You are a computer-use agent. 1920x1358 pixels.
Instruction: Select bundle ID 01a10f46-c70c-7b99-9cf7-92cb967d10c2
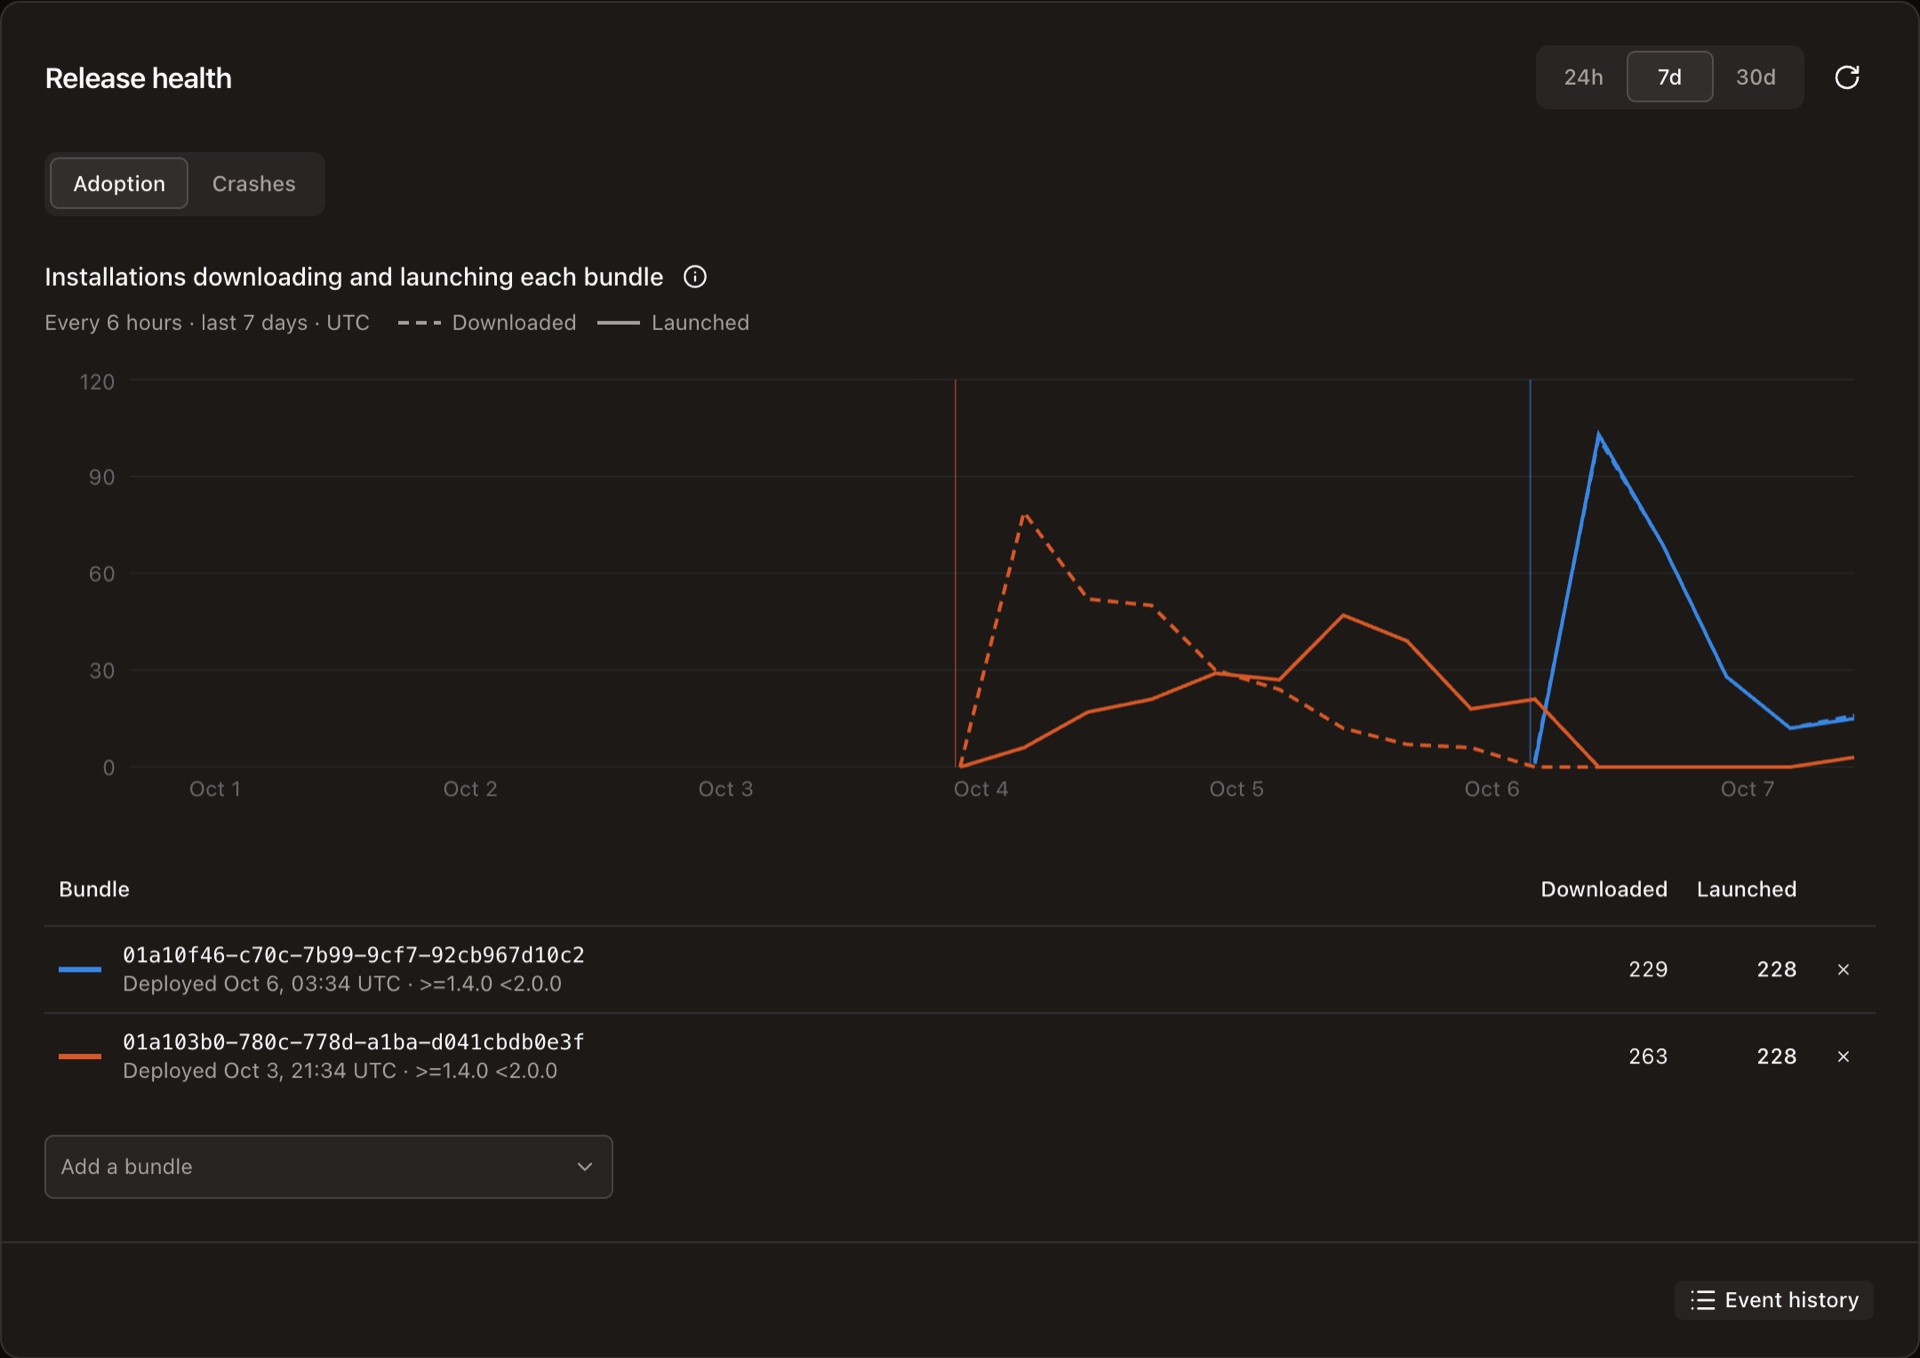[x=353, y=955]
